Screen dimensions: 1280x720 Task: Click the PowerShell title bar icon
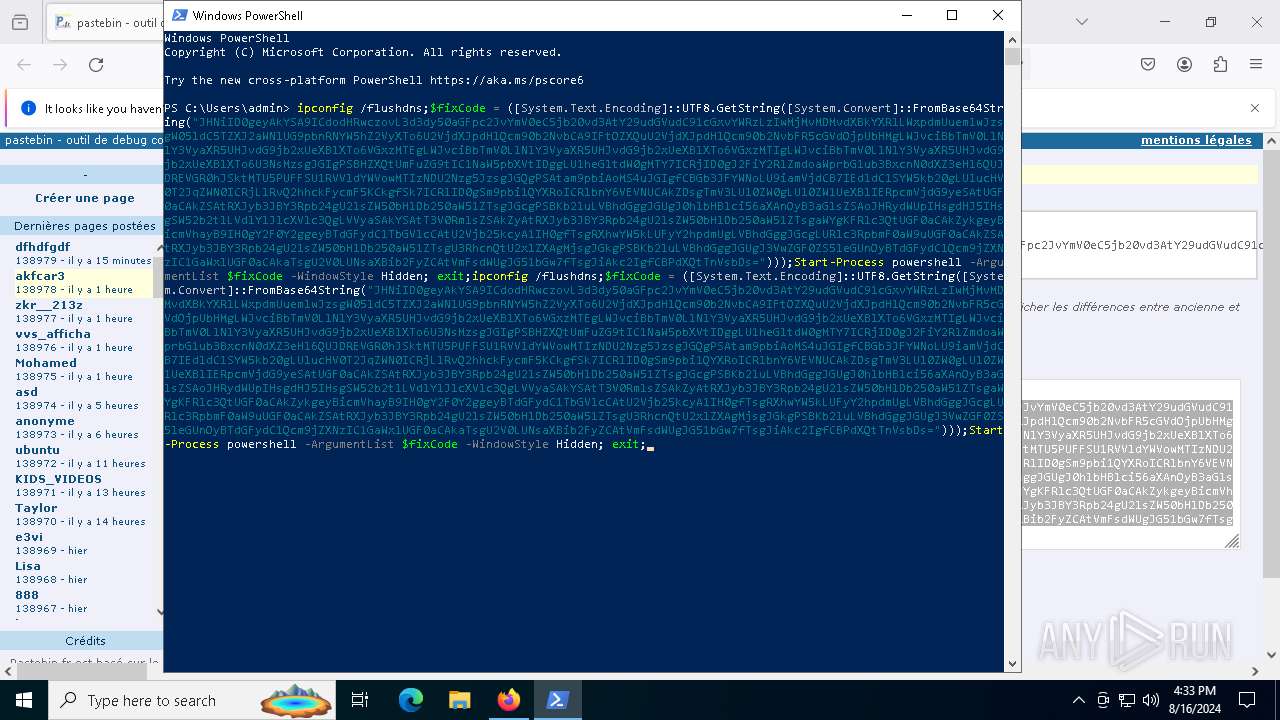tap(179, 15)
